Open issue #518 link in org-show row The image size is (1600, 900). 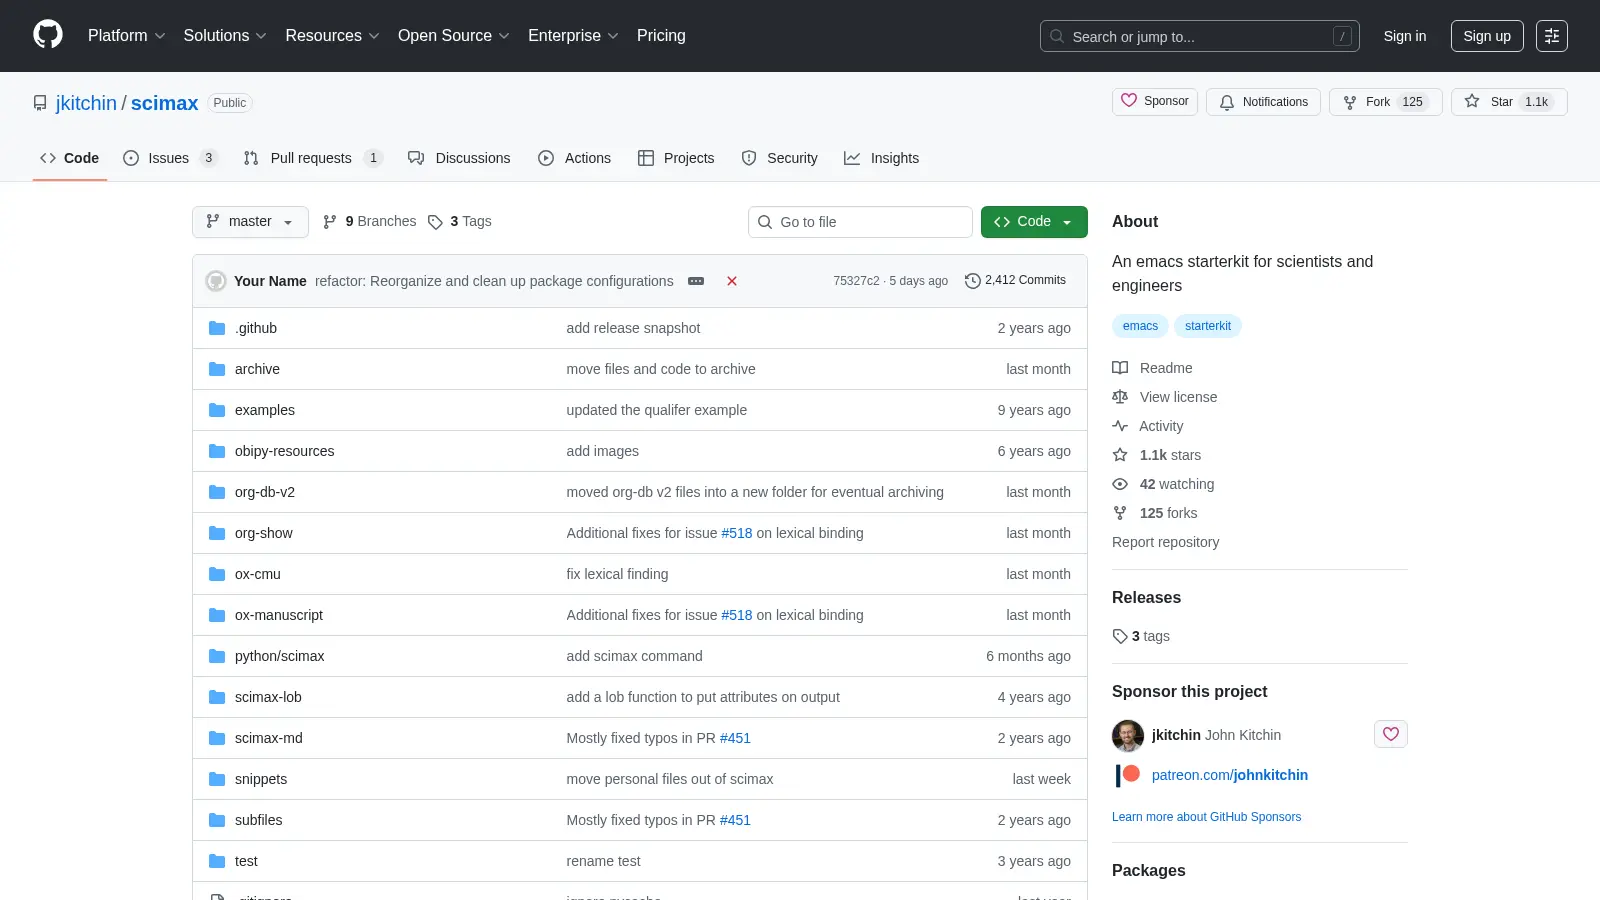(x=737, y=533)
